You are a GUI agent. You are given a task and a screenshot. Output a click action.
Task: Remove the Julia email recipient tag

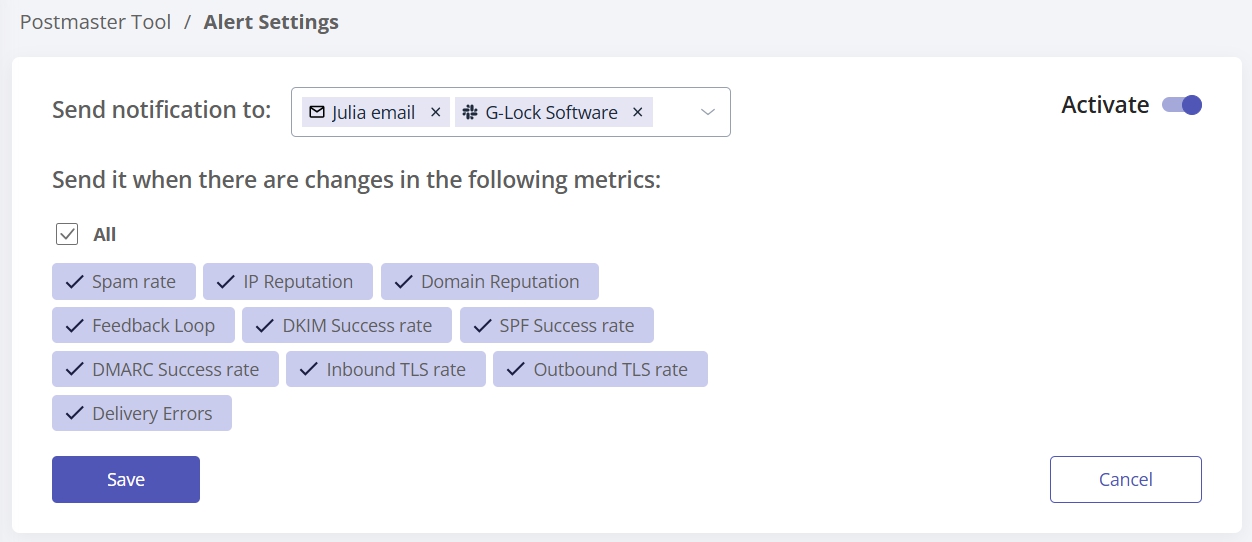pyautogui.click(x=435, y=113)
